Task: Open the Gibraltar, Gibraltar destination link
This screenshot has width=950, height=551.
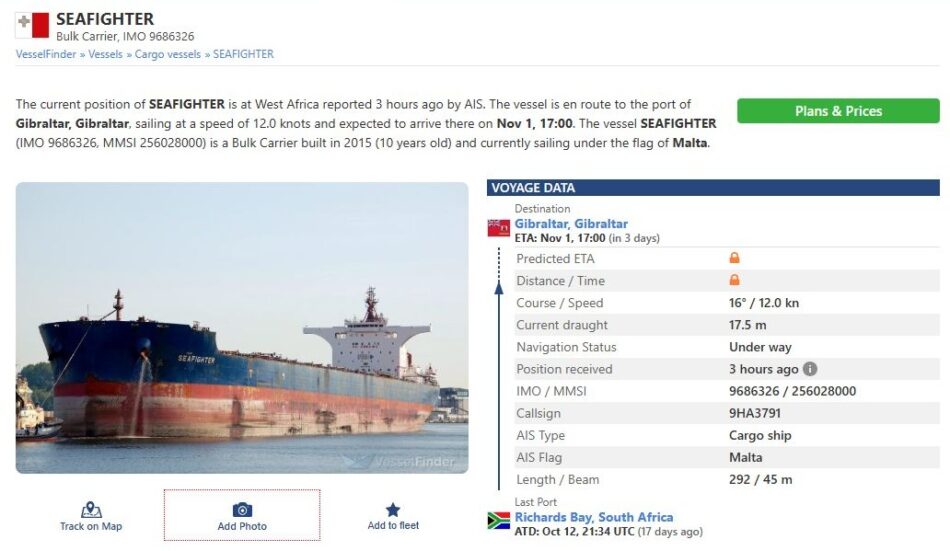Action: click(571, 224)
